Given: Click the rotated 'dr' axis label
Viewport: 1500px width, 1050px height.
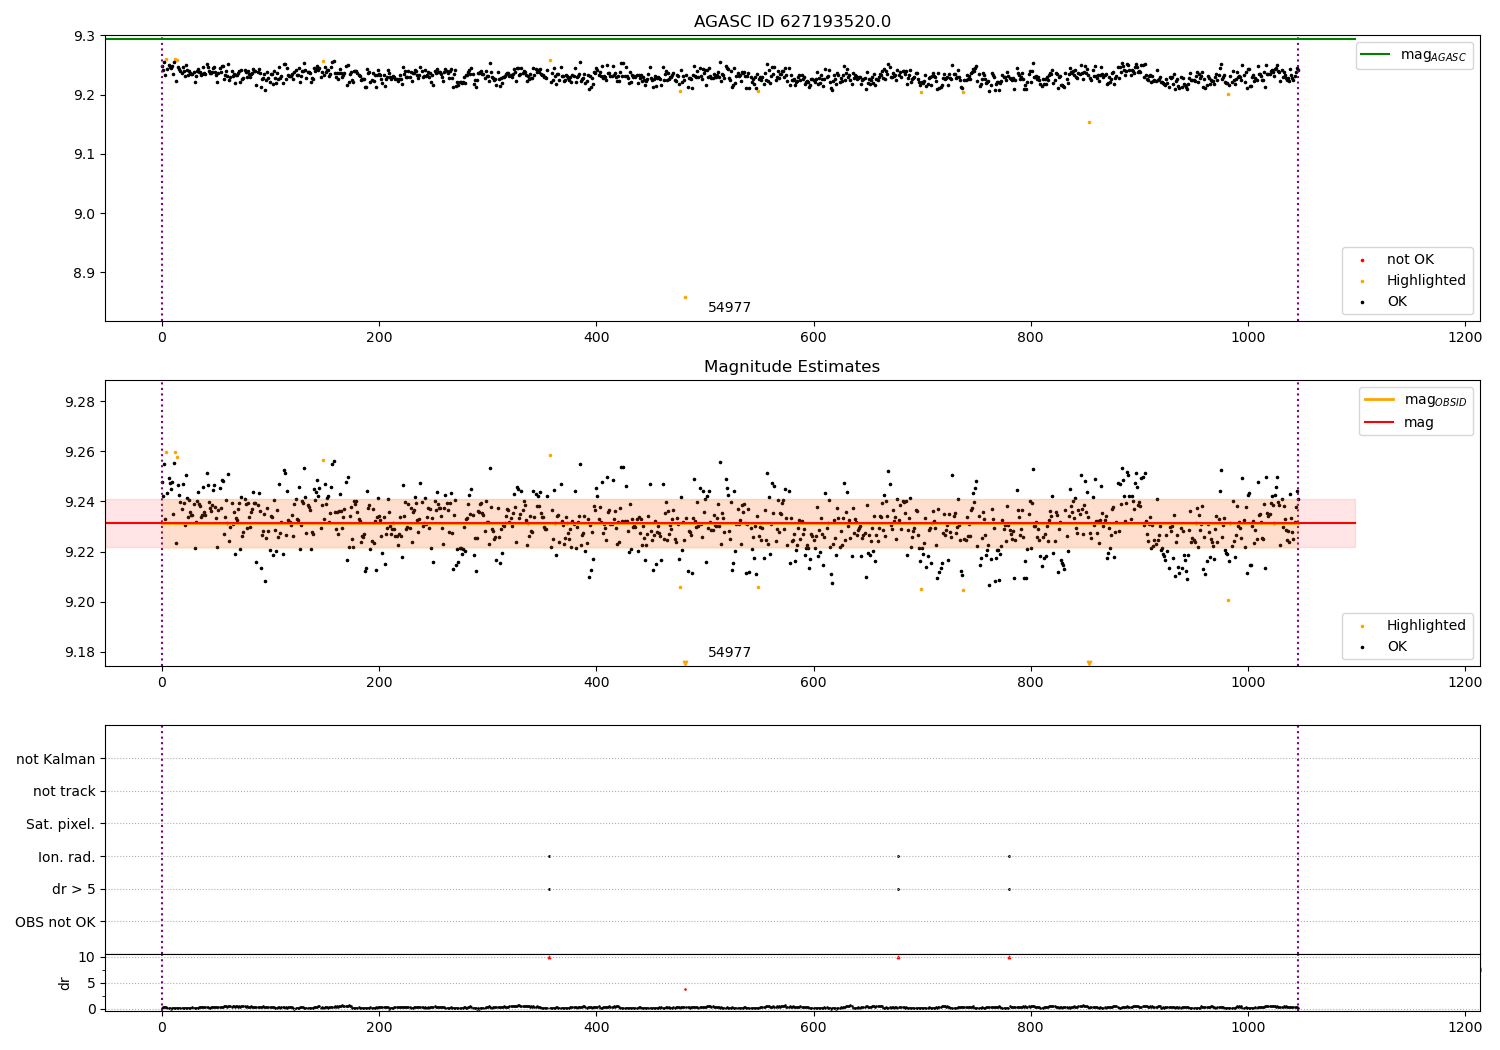Looking at the screenshot, I should 65,983.
